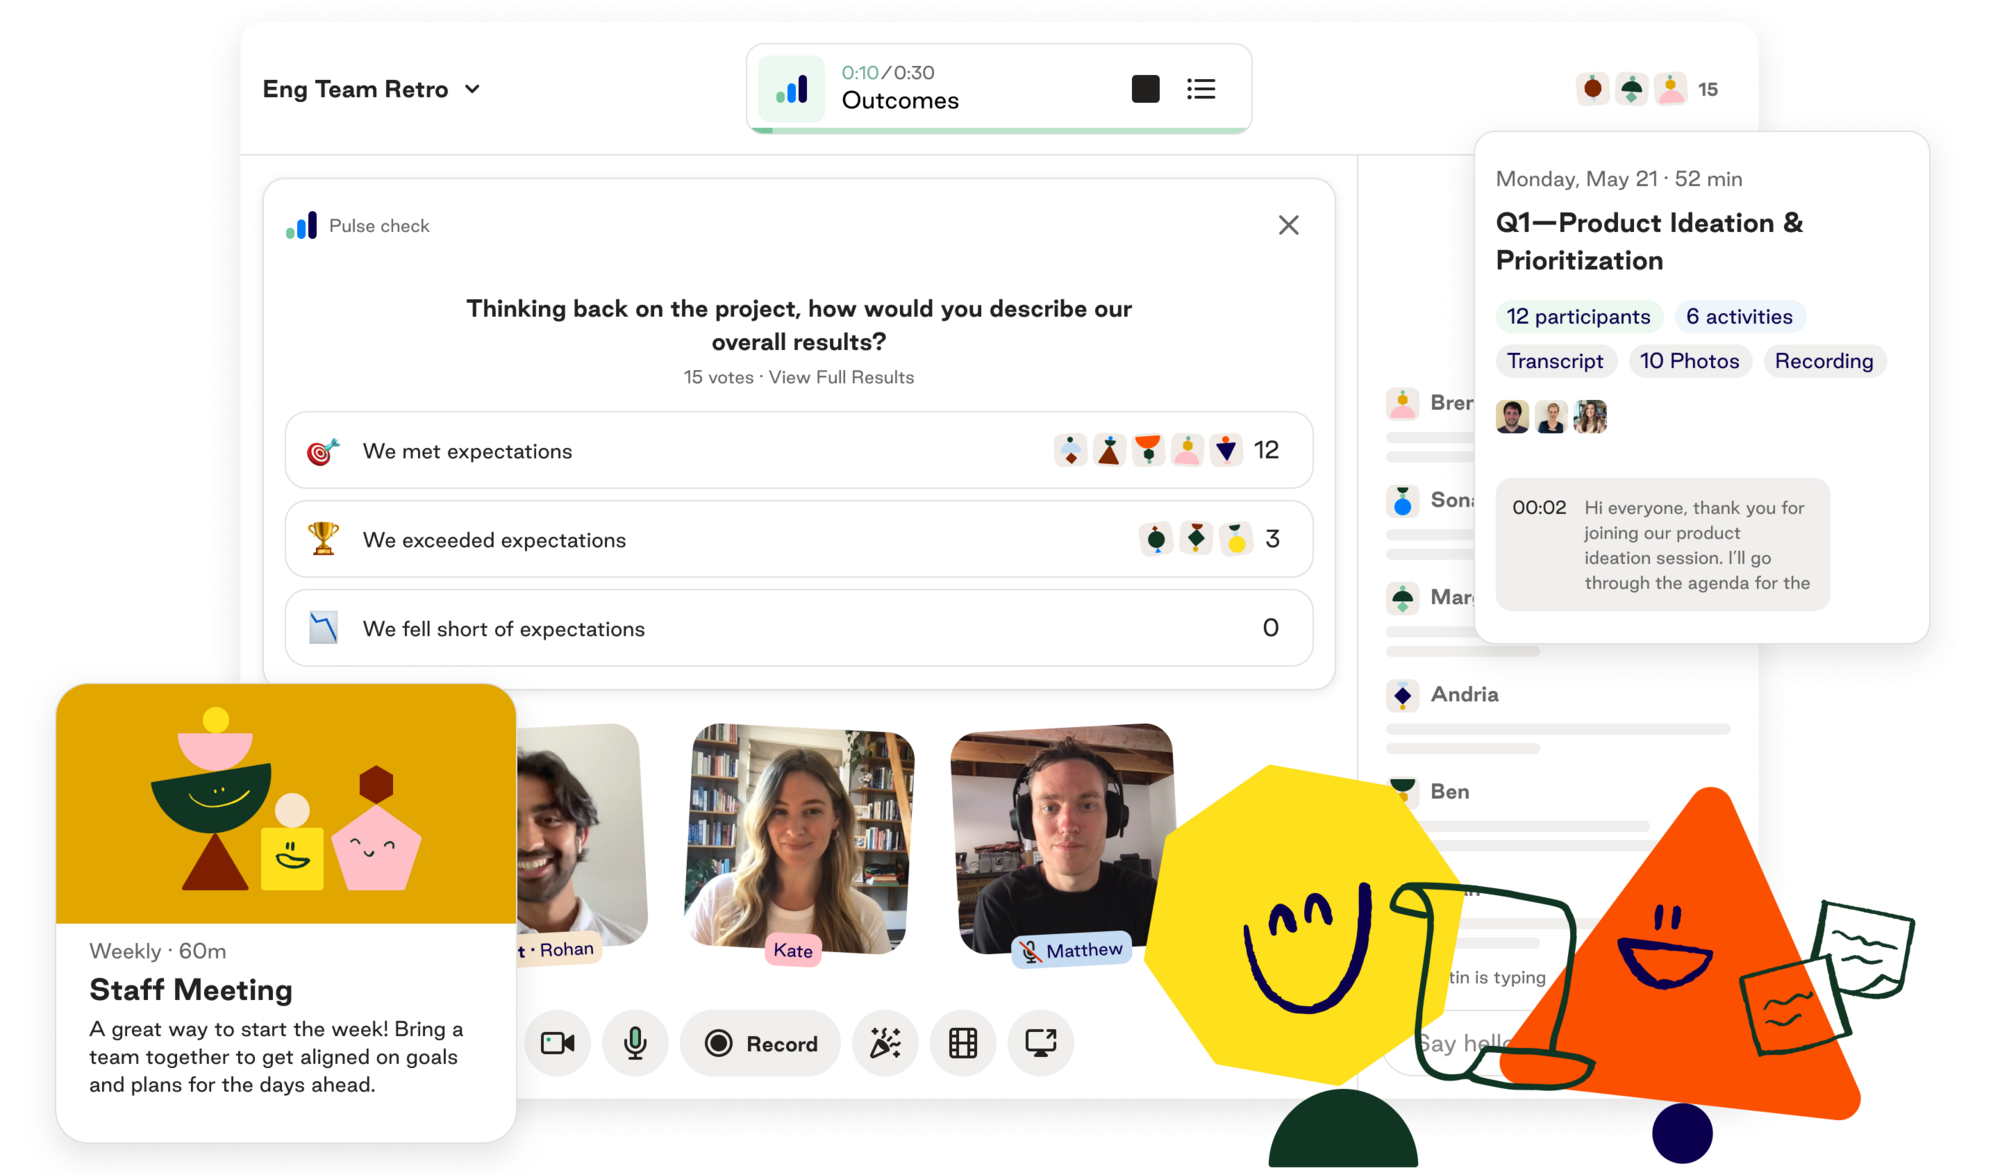Vote We fell short of expectations

point(798,628)
